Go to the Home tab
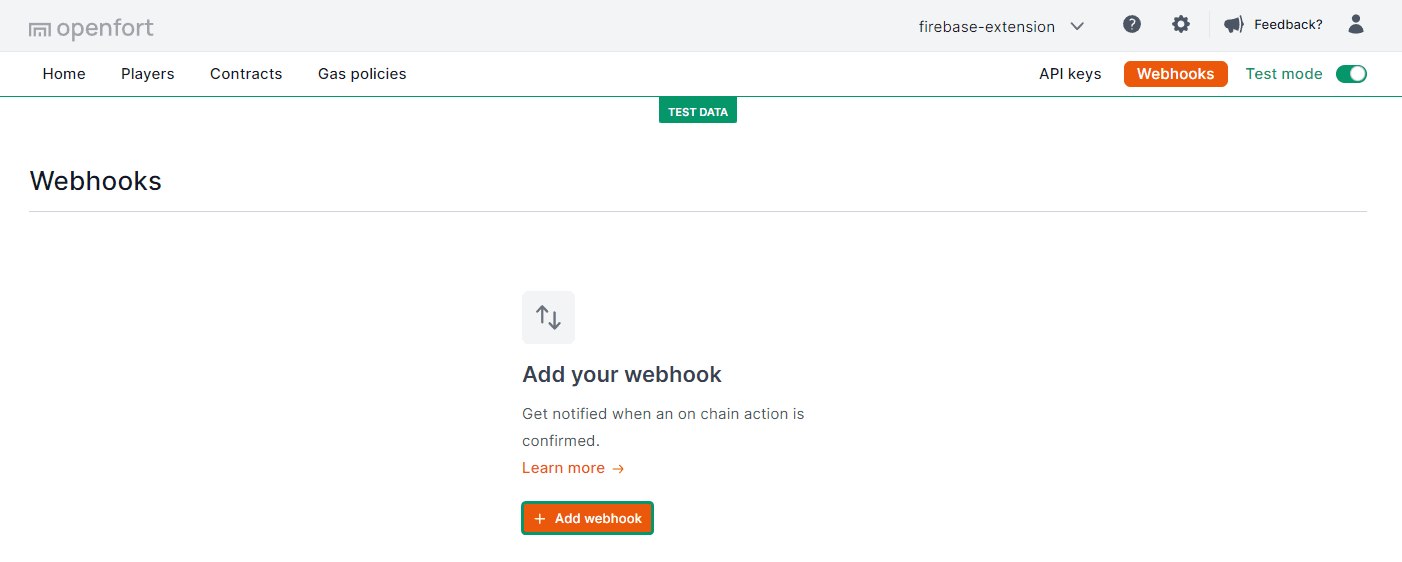Screen dimensions: 1402x562 pos(64,74)
